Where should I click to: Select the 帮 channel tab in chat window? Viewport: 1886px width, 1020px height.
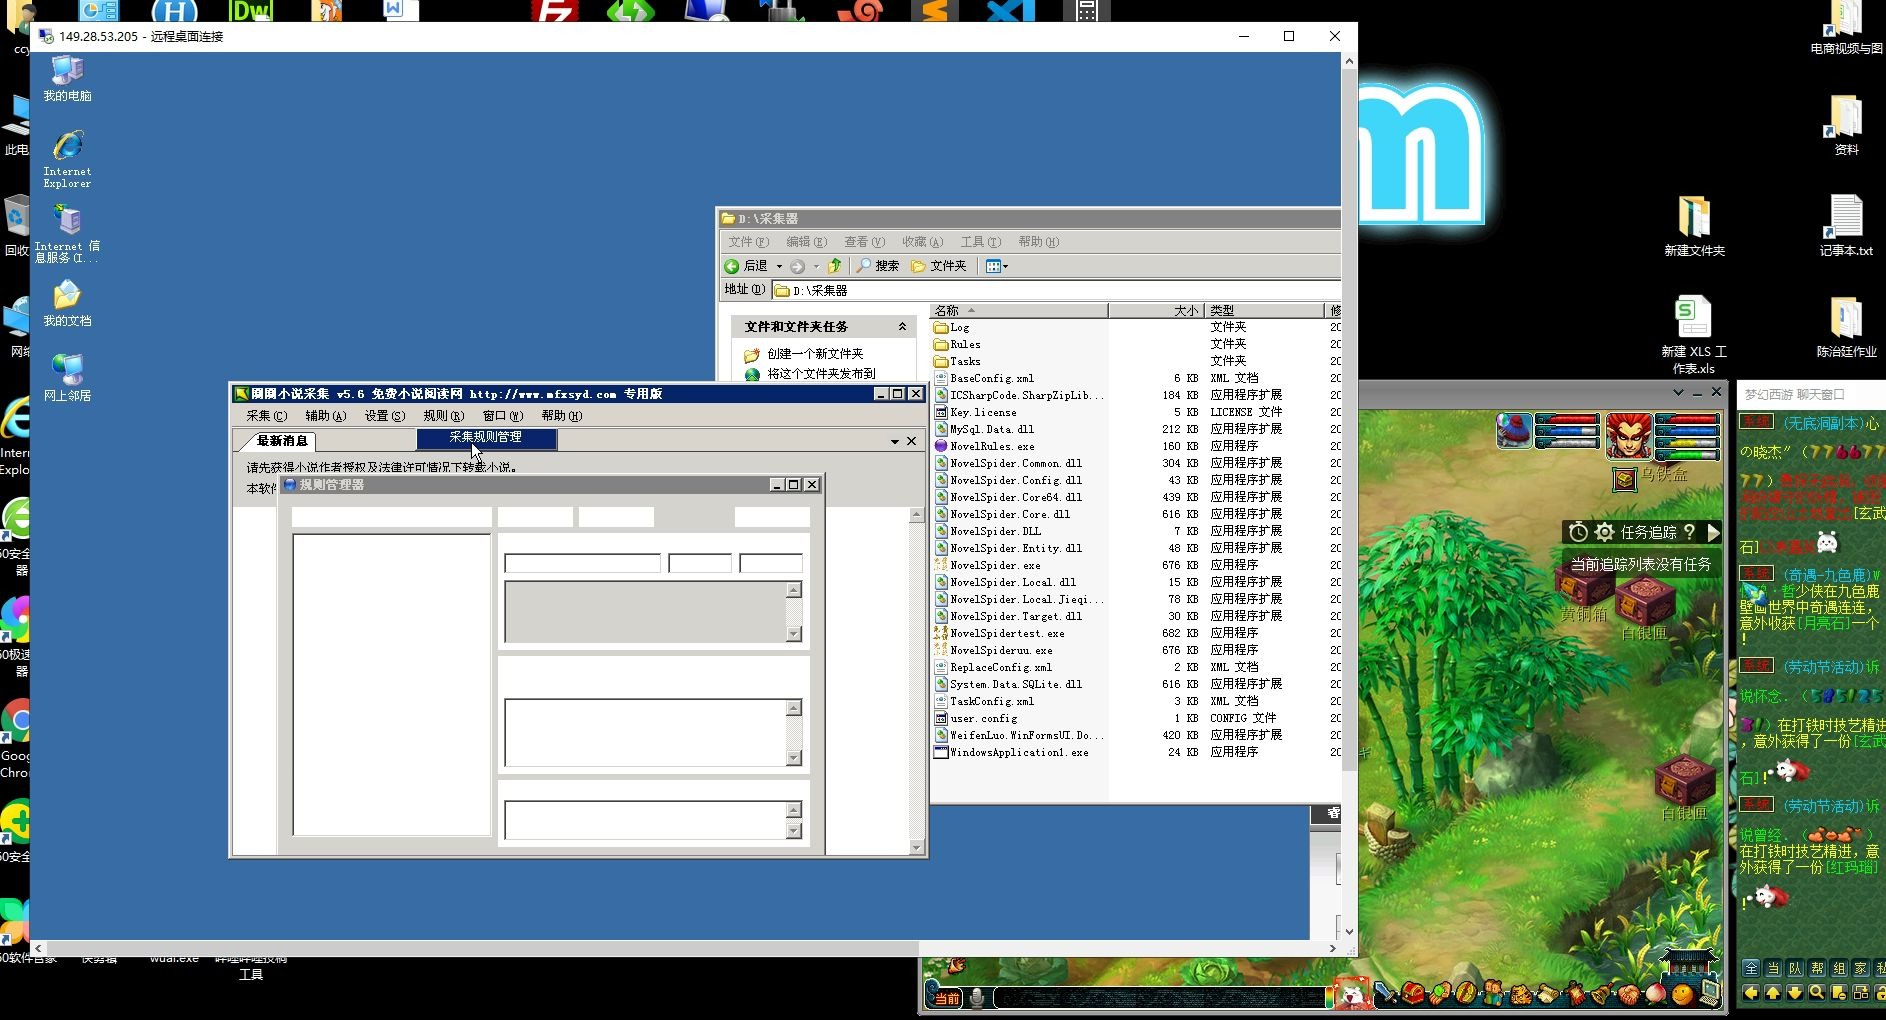1816,968
